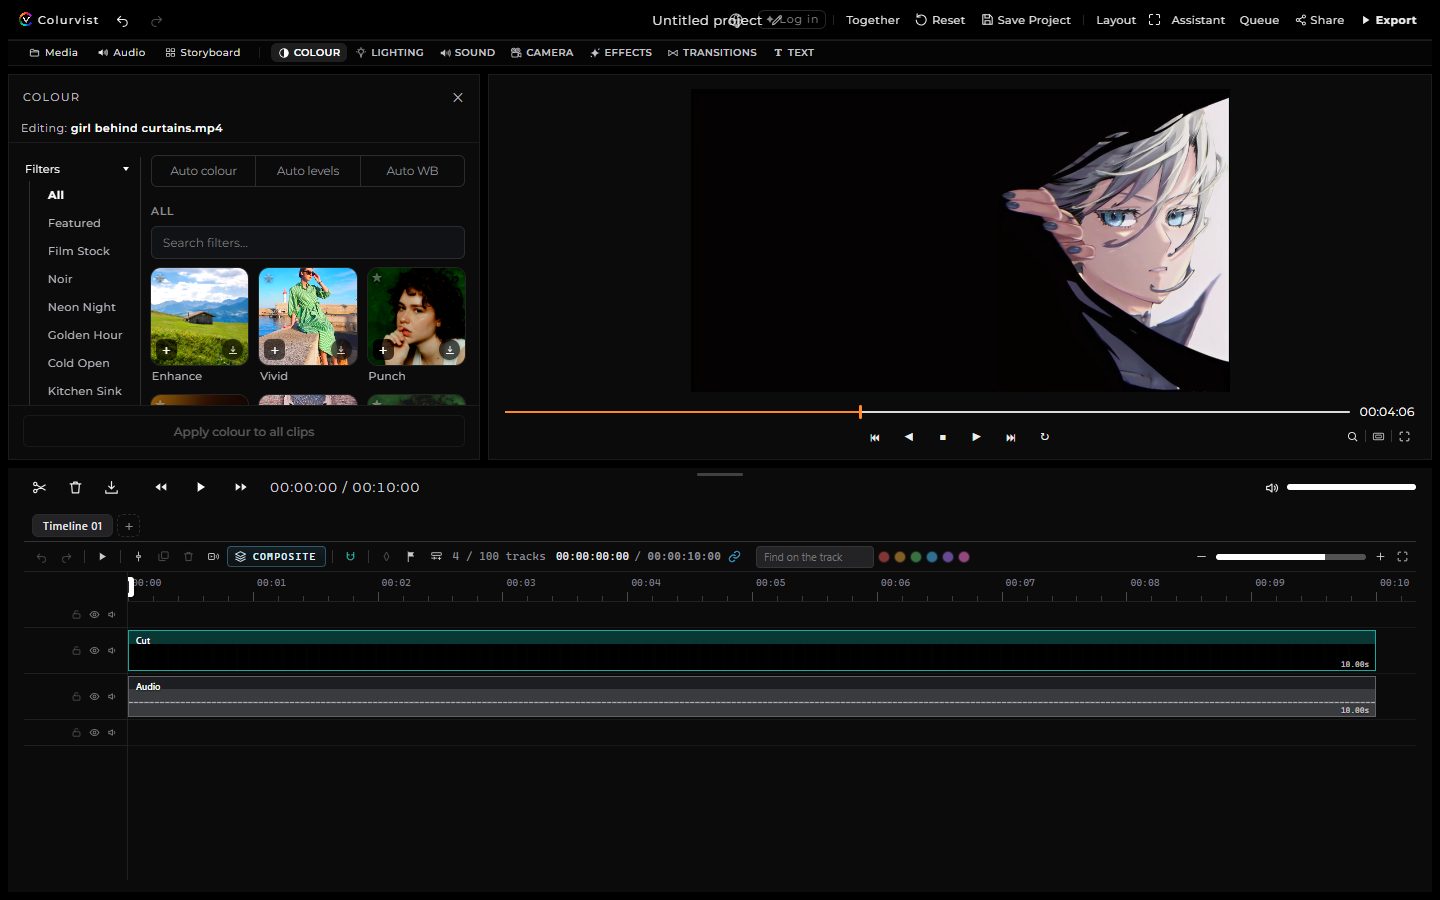Click the flag marker icon in timeline toolbar
The width and height of the screenshot is (1440, 900).
410,557
